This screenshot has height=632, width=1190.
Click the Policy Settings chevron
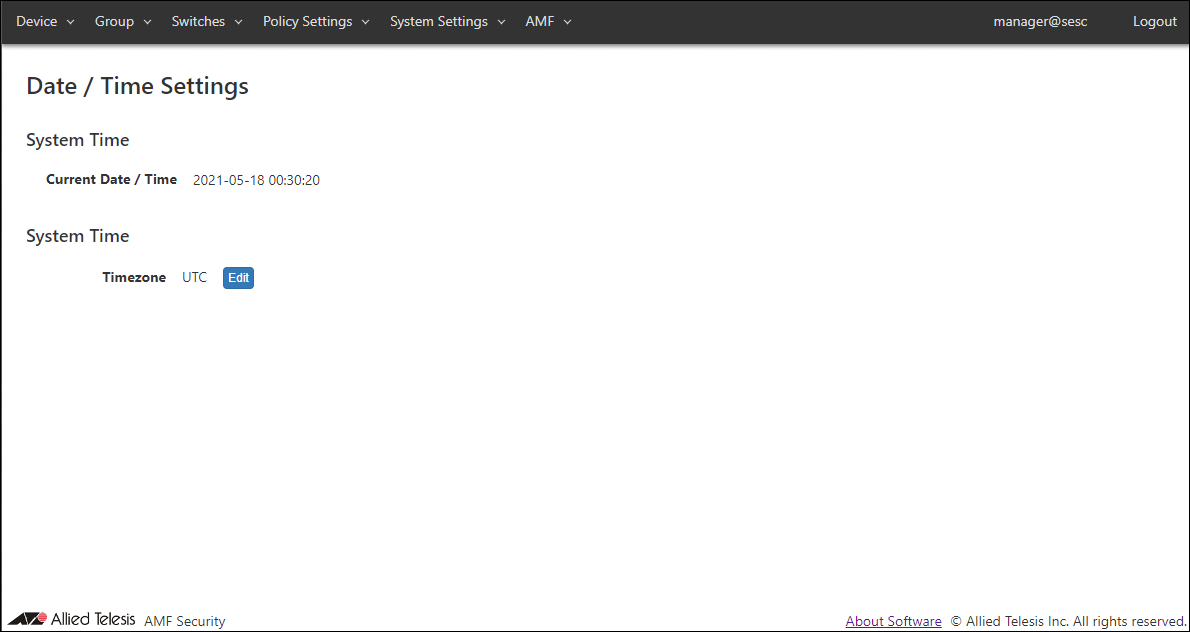pyautogui.click(x=366, y=22)
